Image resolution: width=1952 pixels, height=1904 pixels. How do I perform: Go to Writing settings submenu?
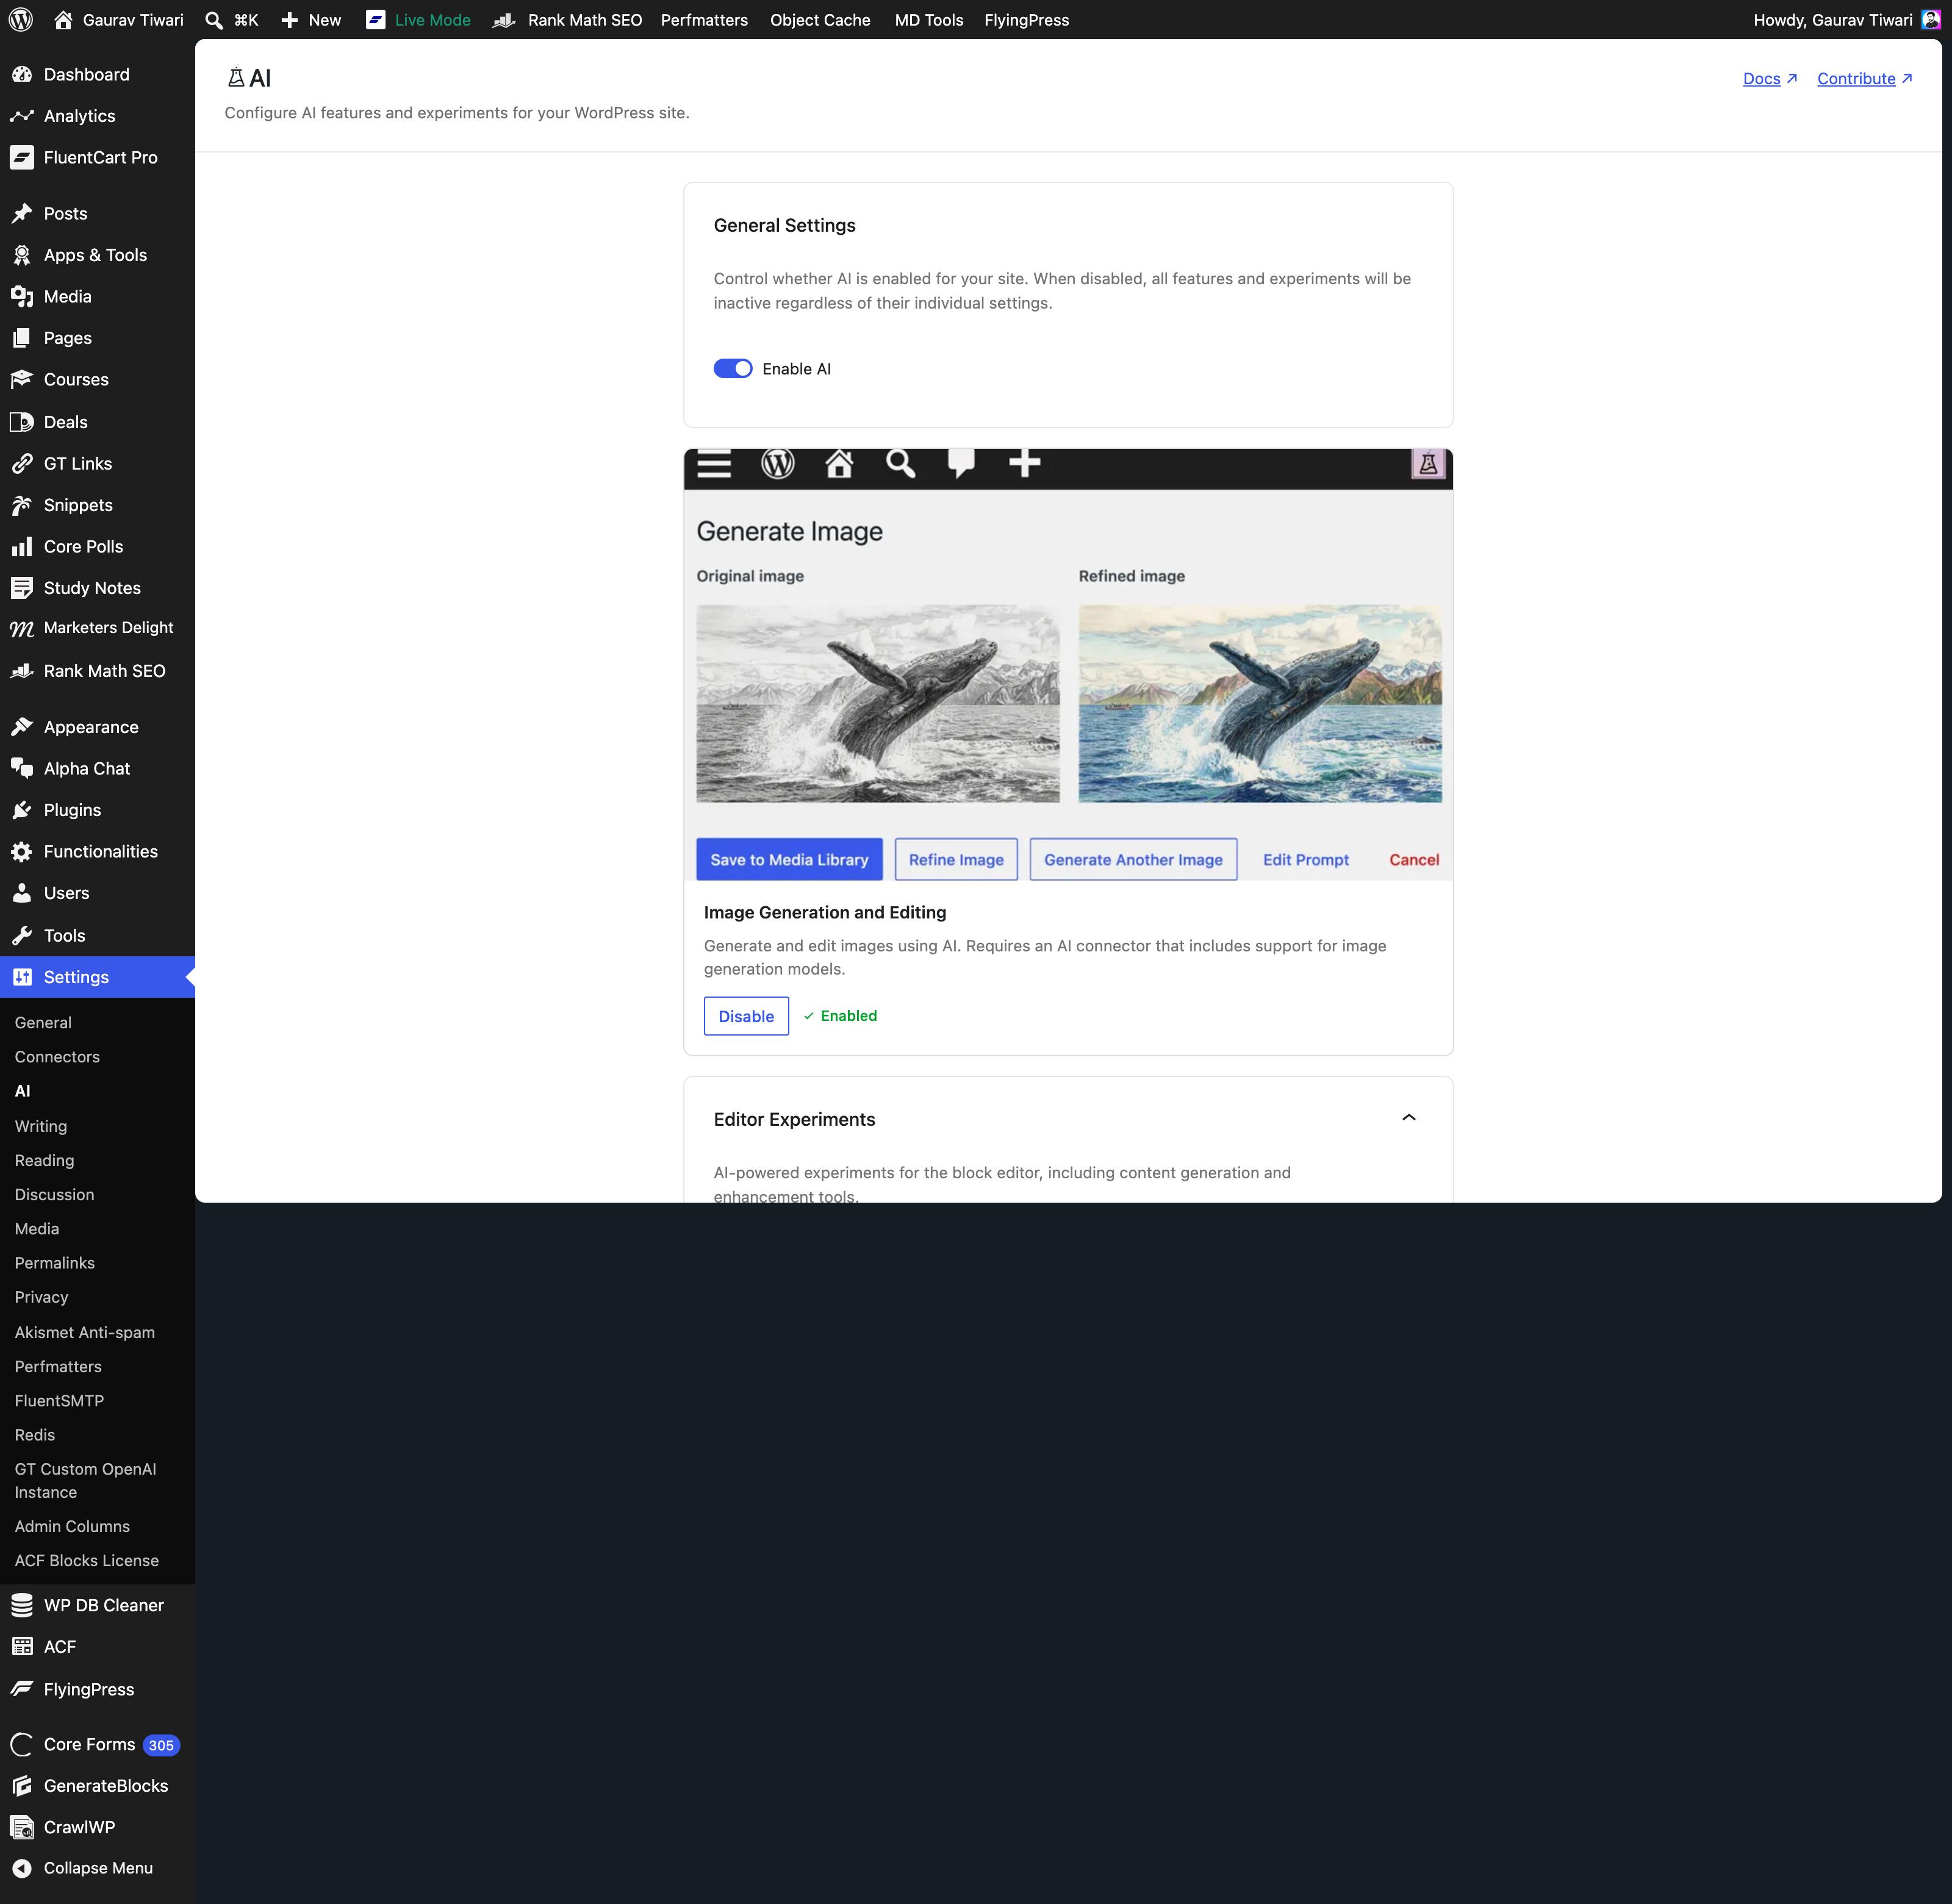click(41, 1126)
